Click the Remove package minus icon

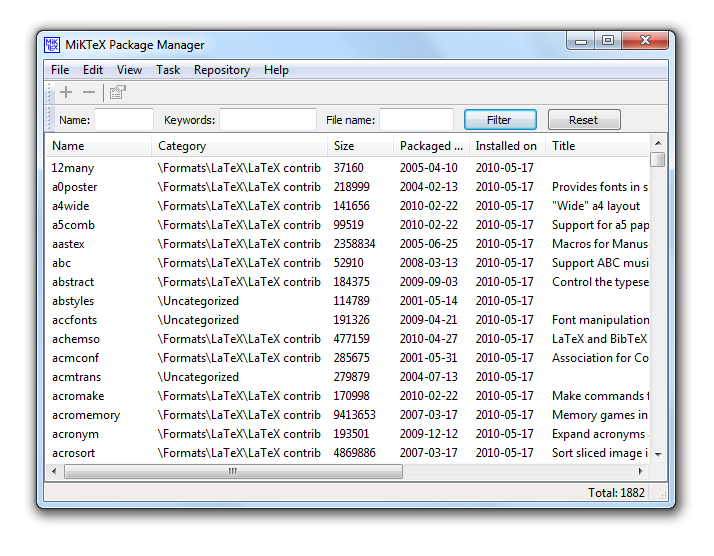[89, 92]
